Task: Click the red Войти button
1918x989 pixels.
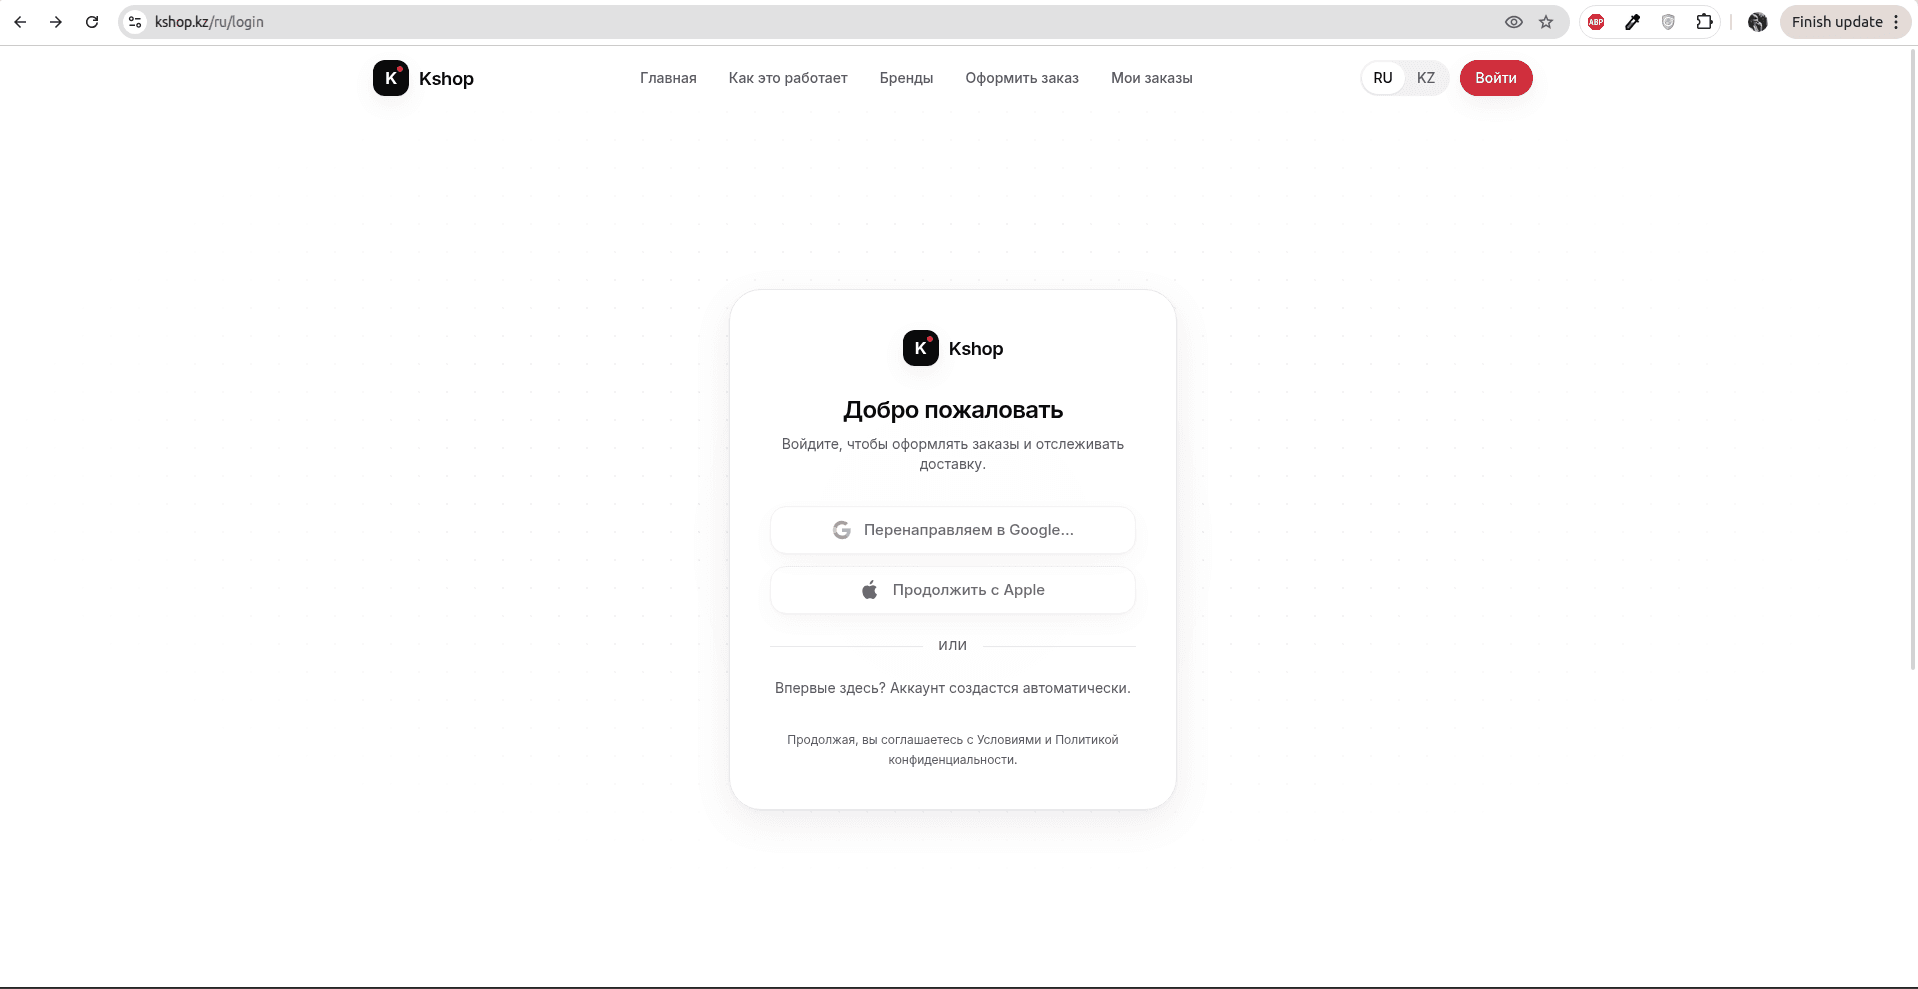Action: tap(1496, 78)
